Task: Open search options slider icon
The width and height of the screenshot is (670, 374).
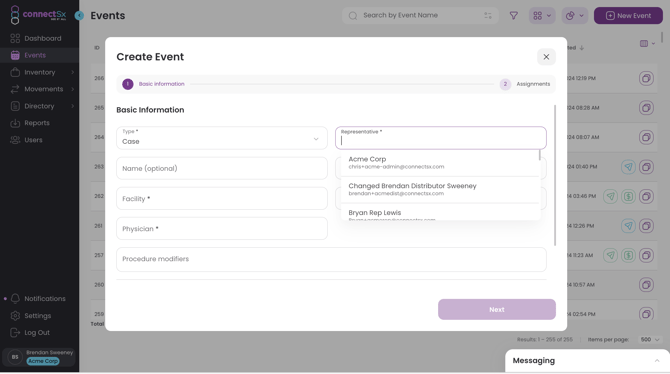Action: (x=488, y=15)
